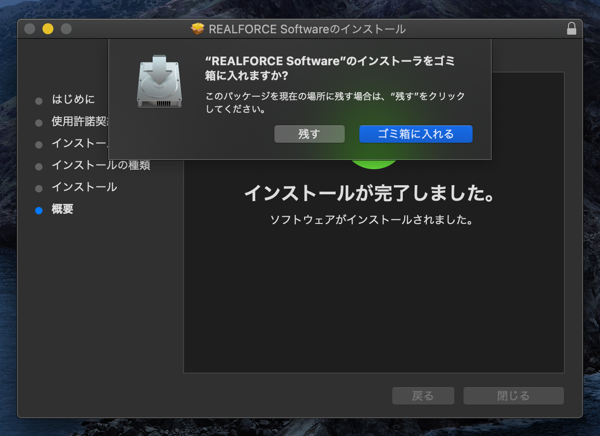Click the dialog description text about 残す
The image size is (600, 436).
tap(335, 102)
